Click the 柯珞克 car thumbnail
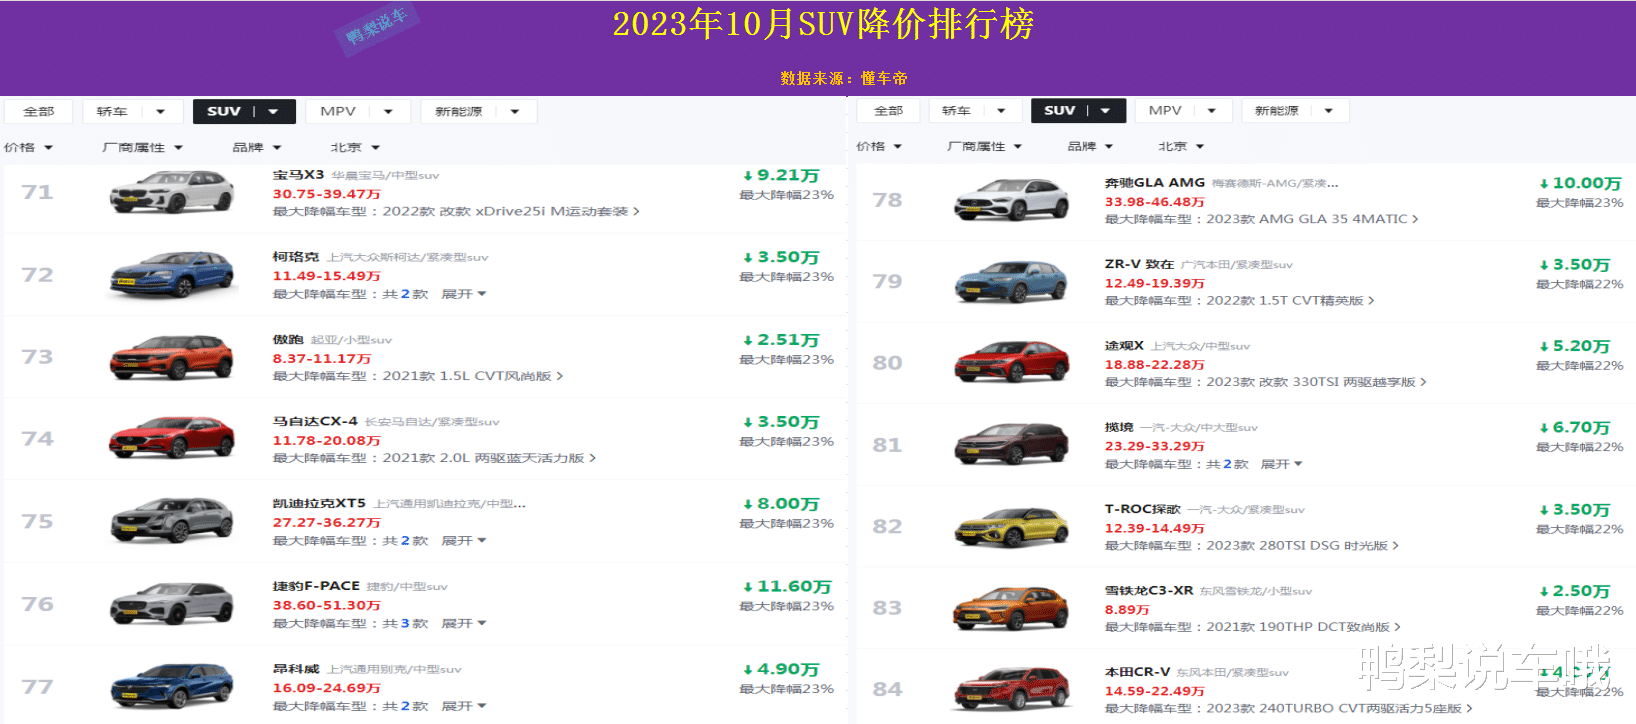 (x=171, y=275)
